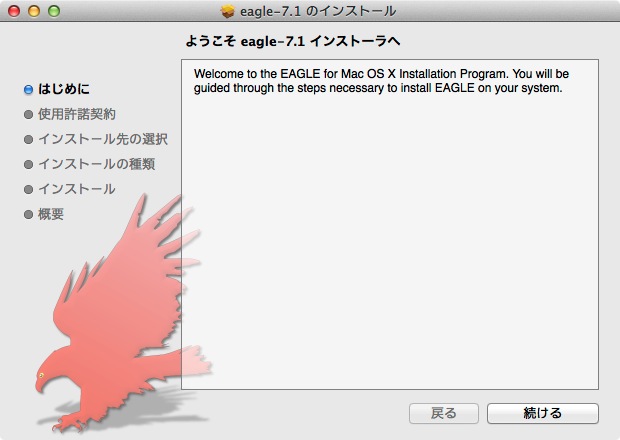The width and height of the screenshot is (620, 440).
Task: Click the package icon in title bar
Action: (227, 11)
